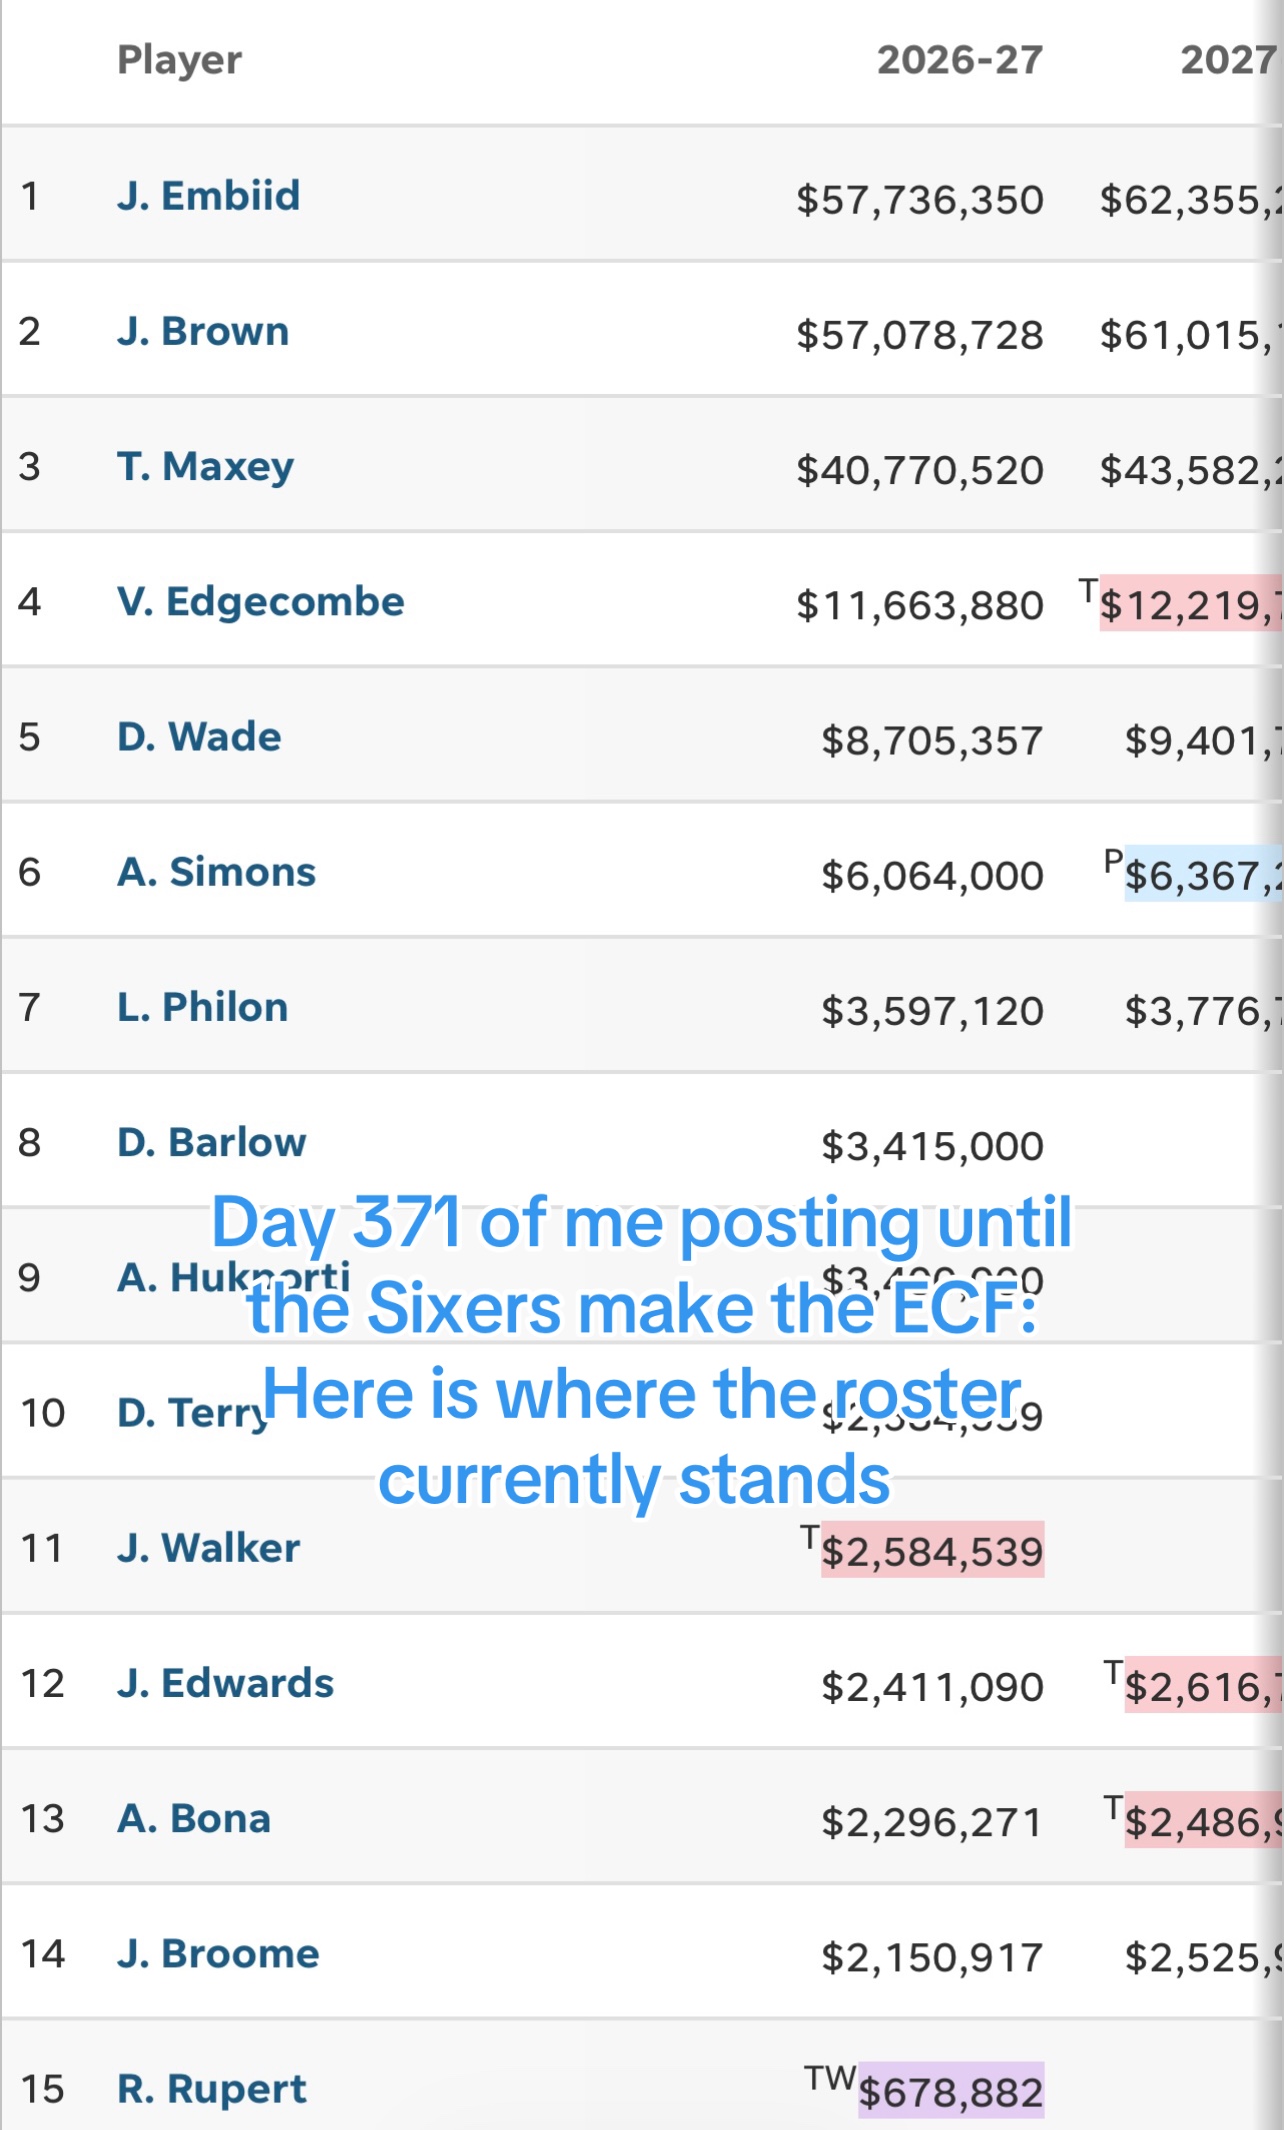View L. Philon's player page
The width and height of the screenshot is (1284, 2130).
pyautogui.click(x=202, y=1007)
